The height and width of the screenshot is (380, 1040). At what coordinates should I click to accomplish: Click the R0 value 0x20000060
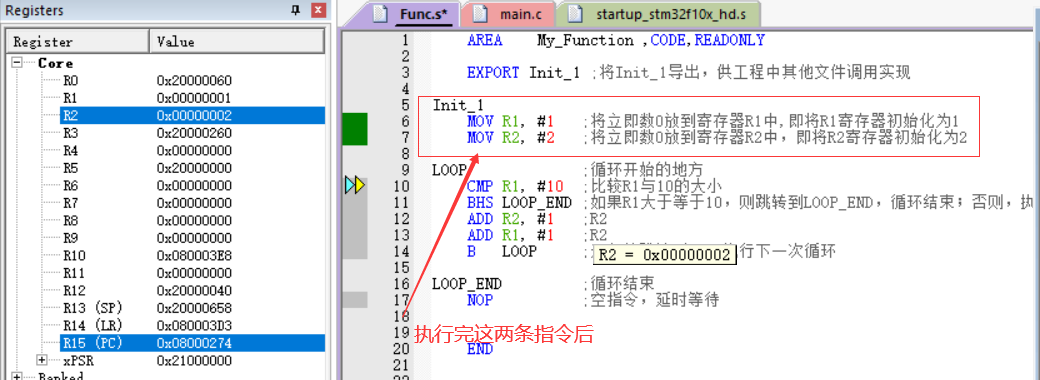(194, 81)
